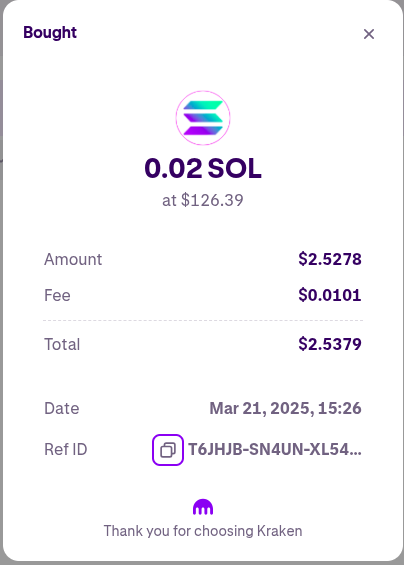This screenshot has height=565, width=404.
Task: Click the Bought title text
Action: pos(50,33)
